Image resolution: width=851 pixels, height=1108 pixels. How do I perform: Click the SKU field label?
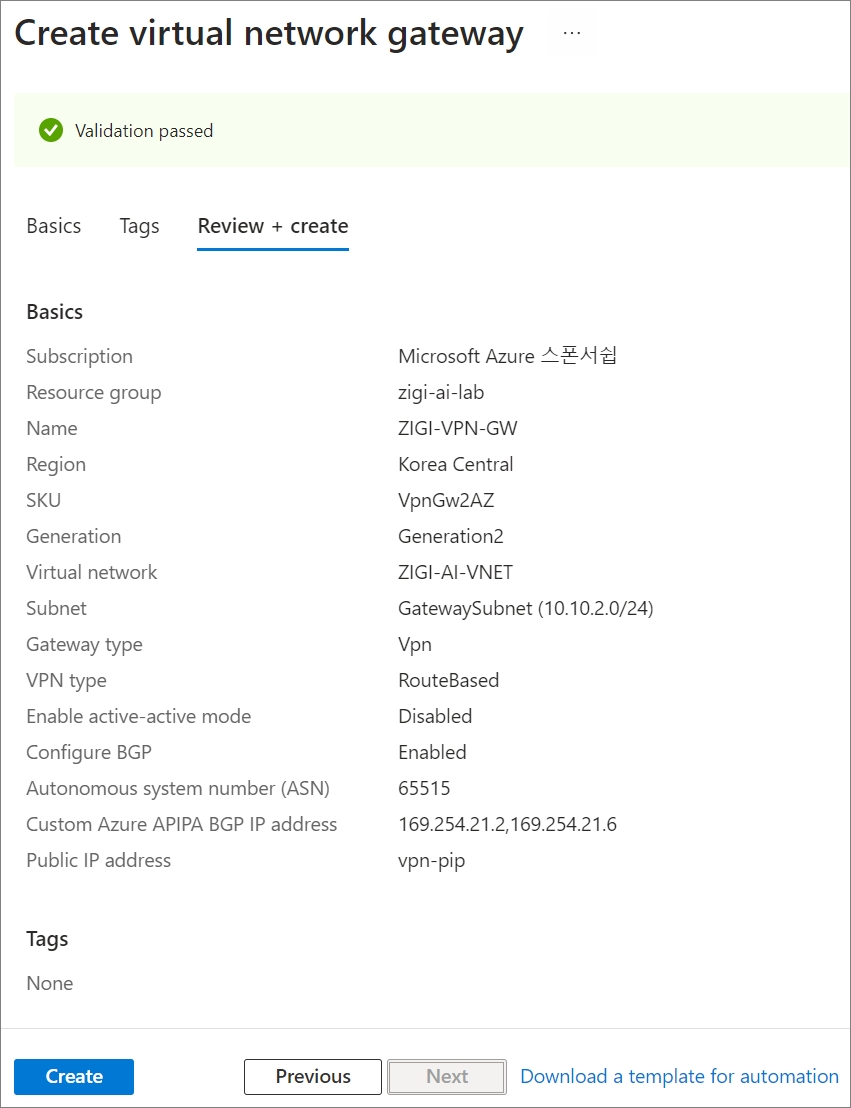point(44,500)
